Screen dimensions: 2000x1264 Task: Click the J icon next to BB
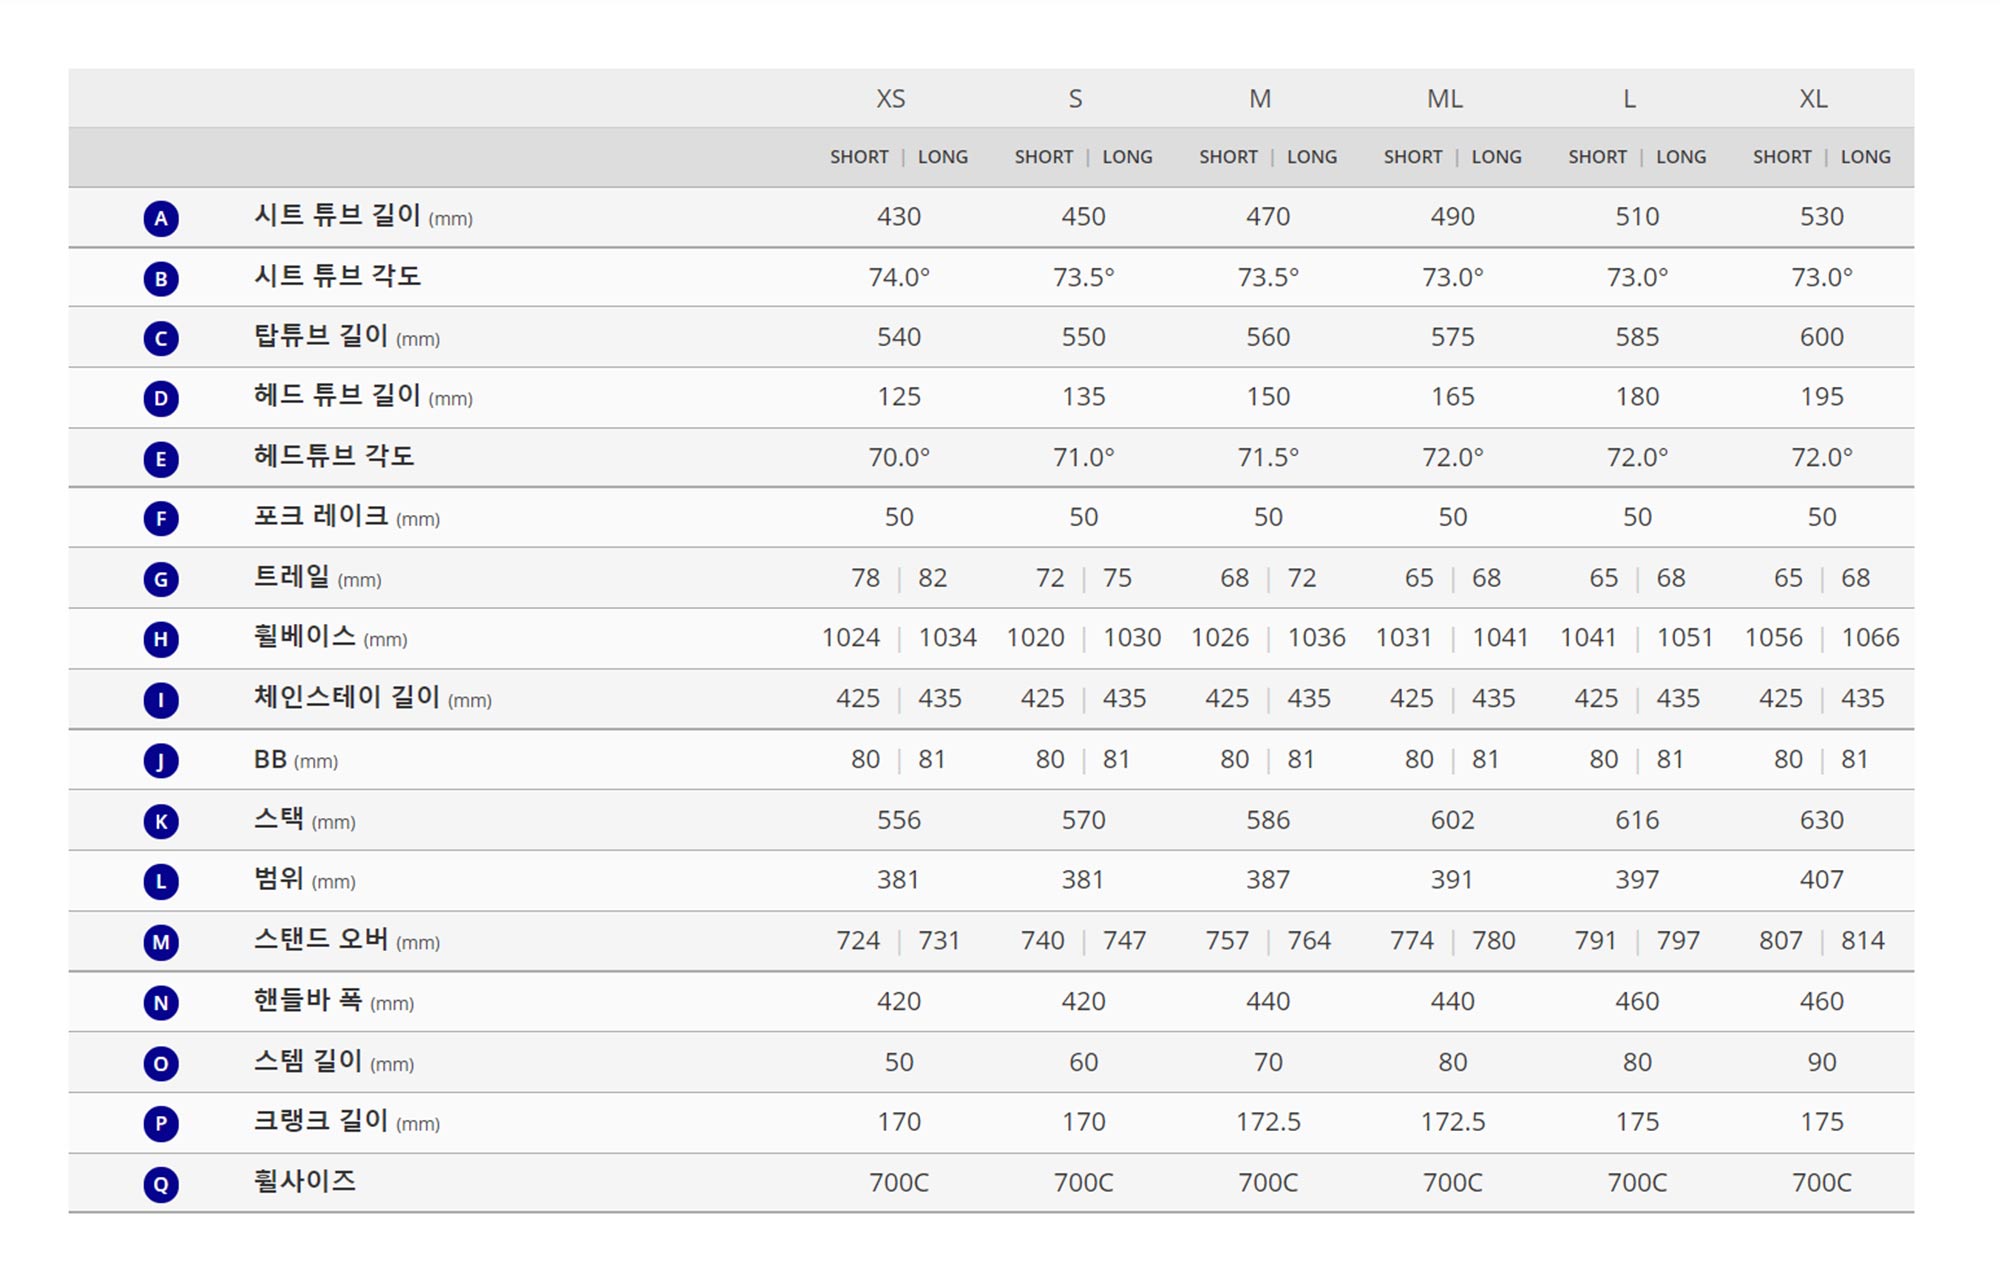point(161,761)
